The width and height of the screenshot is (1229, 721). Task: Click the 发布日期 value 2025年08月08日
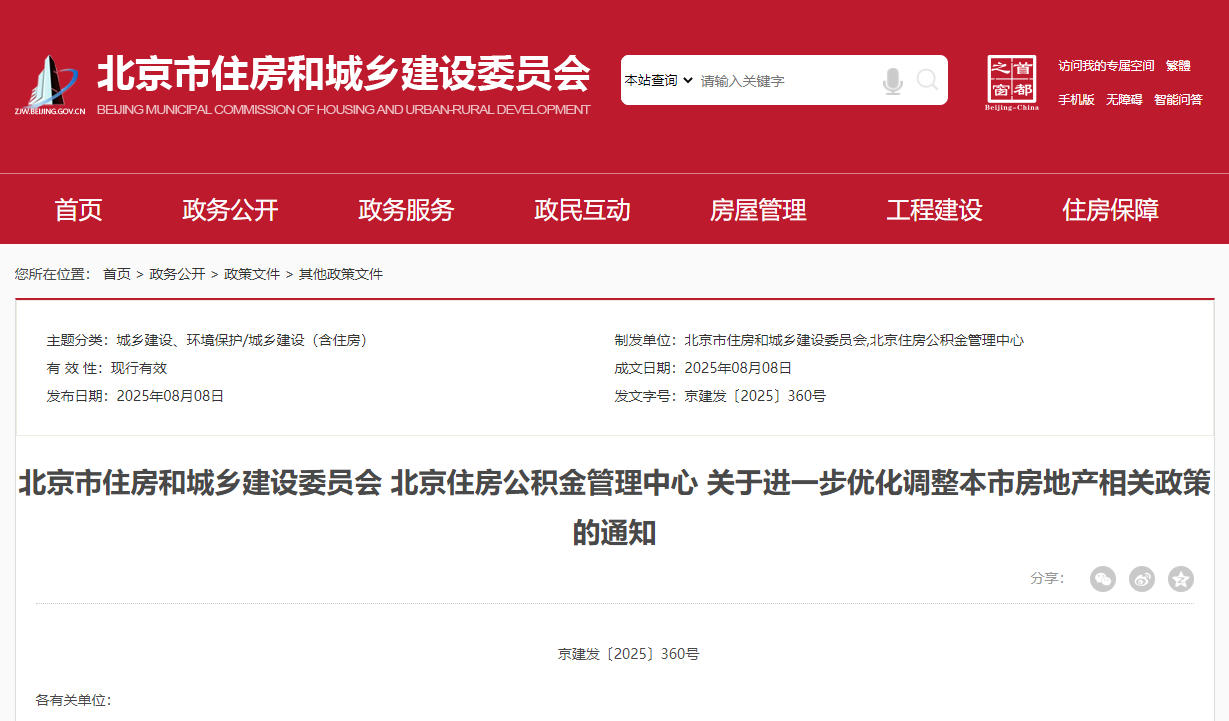pos(170,396)
